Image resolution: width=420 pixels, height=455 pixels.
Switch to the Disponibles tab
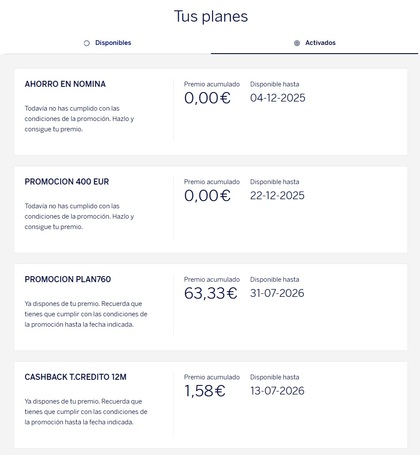[107, 43]
